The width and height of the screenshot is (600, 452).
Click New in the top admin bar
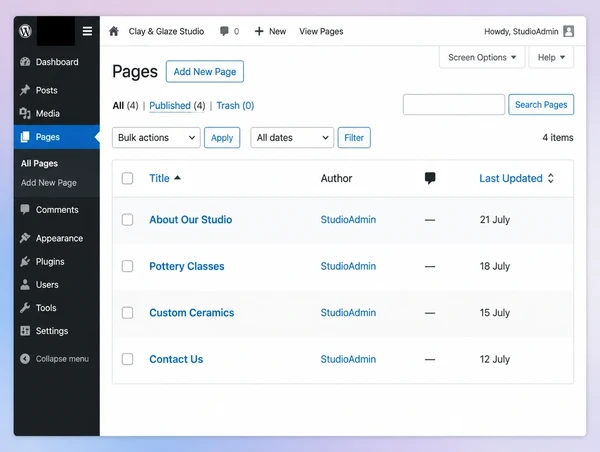tap(277, 31)
